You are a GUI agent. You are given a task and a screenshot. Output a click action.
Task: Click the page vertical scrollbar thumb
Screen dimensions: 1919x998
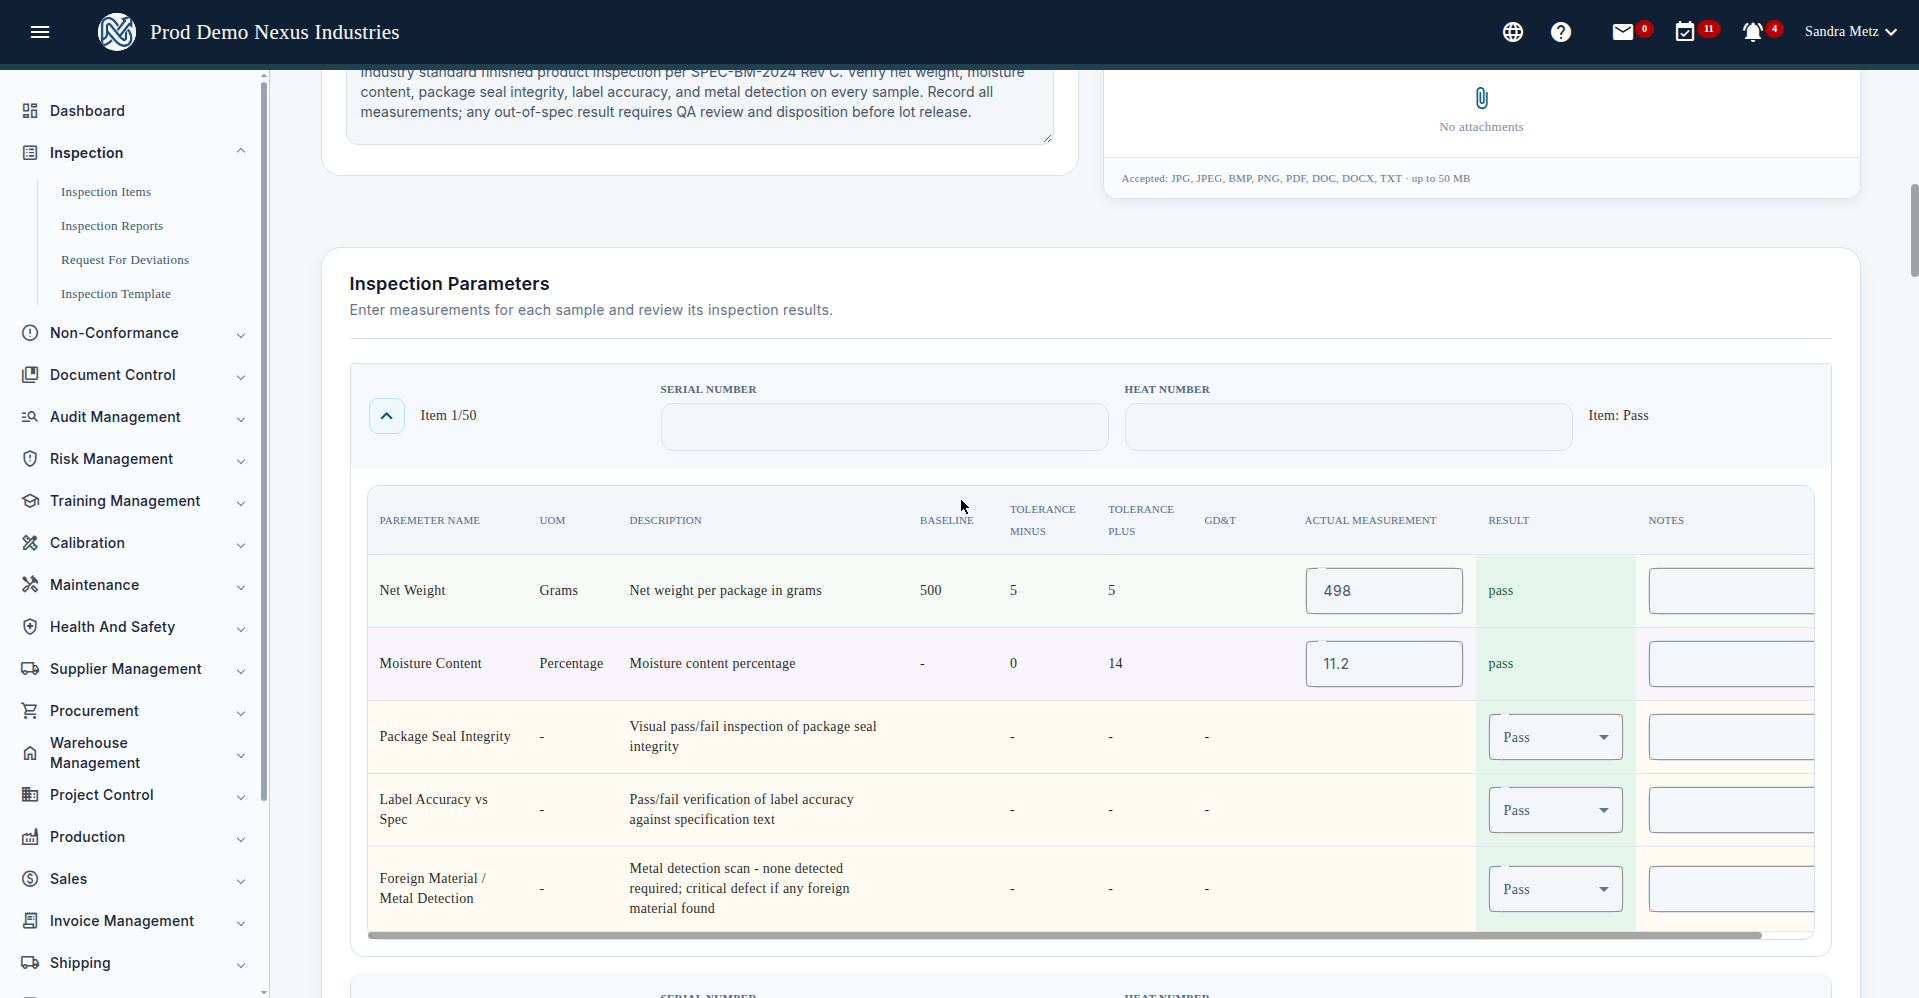(x=1914, y=230)
